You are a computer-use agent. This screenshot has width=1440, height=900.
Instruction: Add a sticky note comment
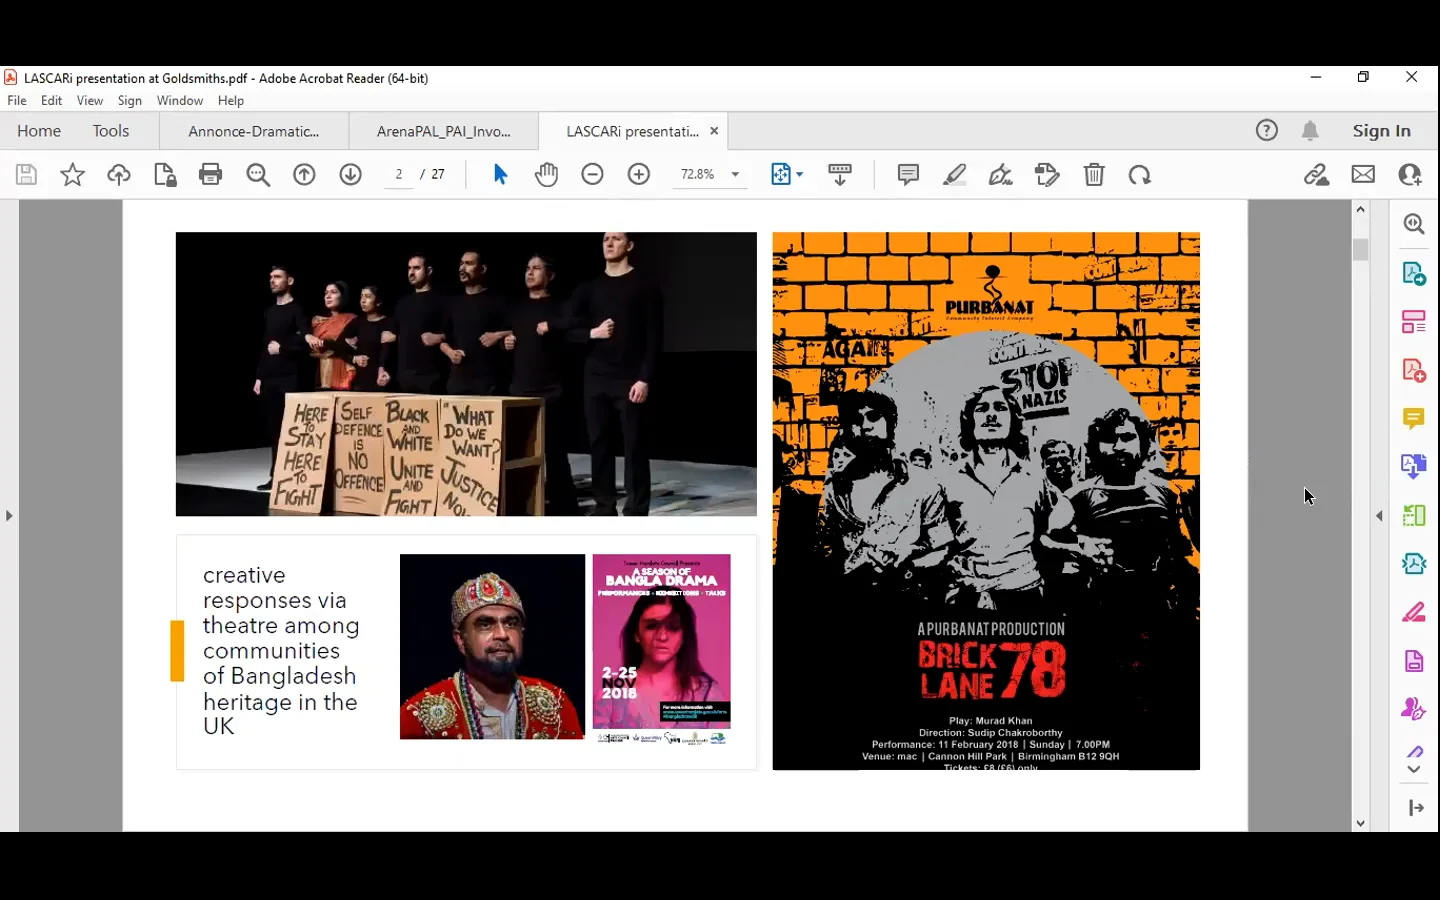coord(908,175)
